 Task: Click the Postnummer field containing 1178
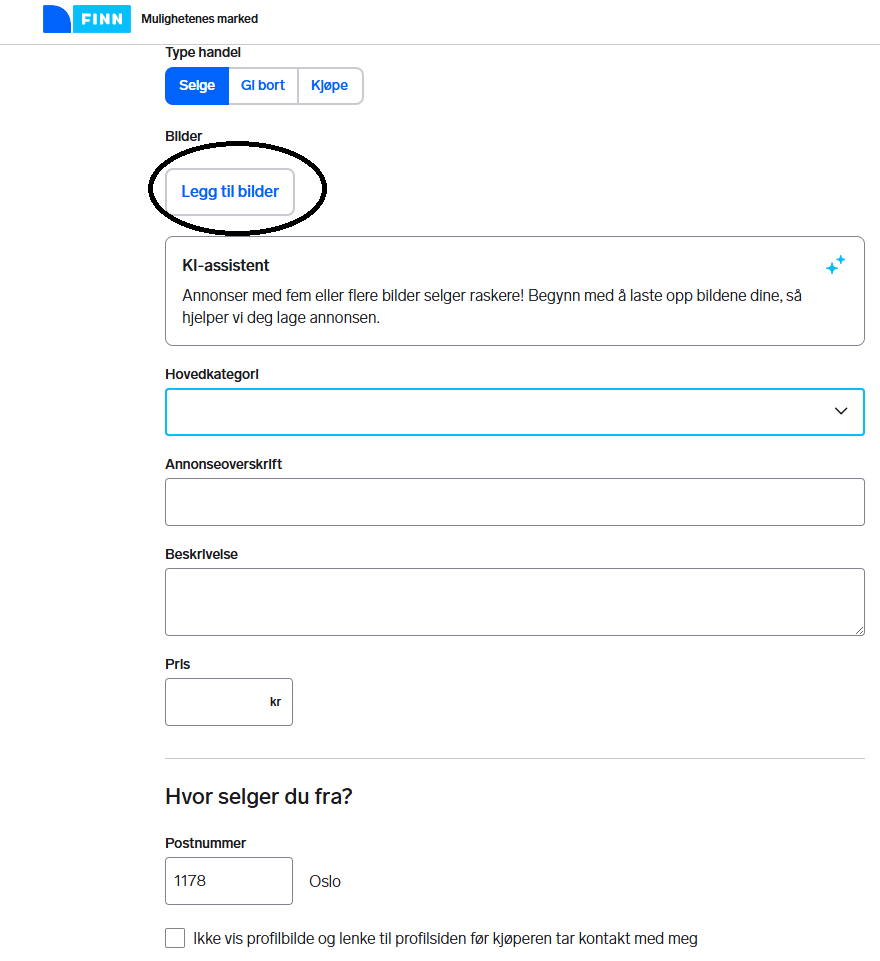pos(228,881)
